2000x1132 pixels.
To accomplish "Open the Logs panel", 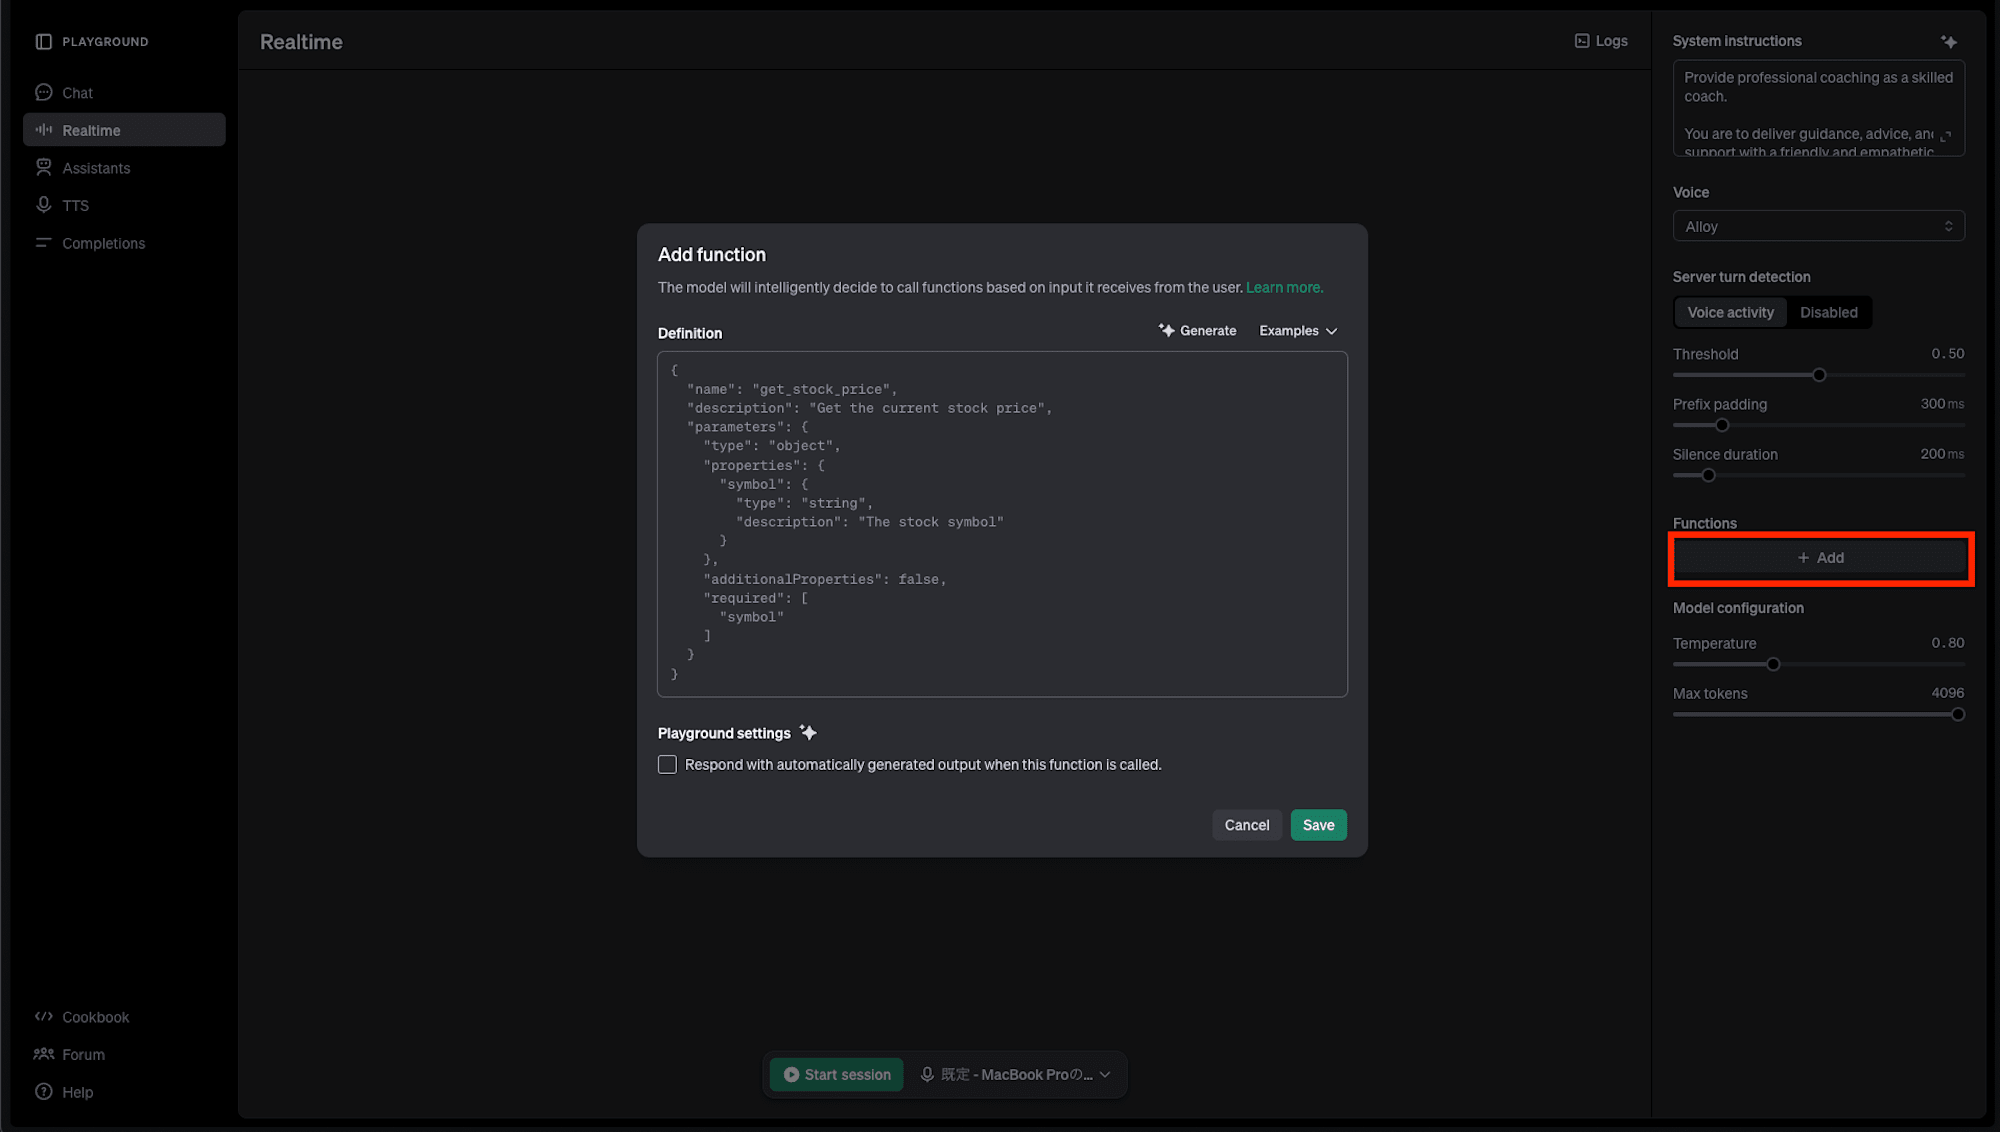I will [x=1600, y=38].
